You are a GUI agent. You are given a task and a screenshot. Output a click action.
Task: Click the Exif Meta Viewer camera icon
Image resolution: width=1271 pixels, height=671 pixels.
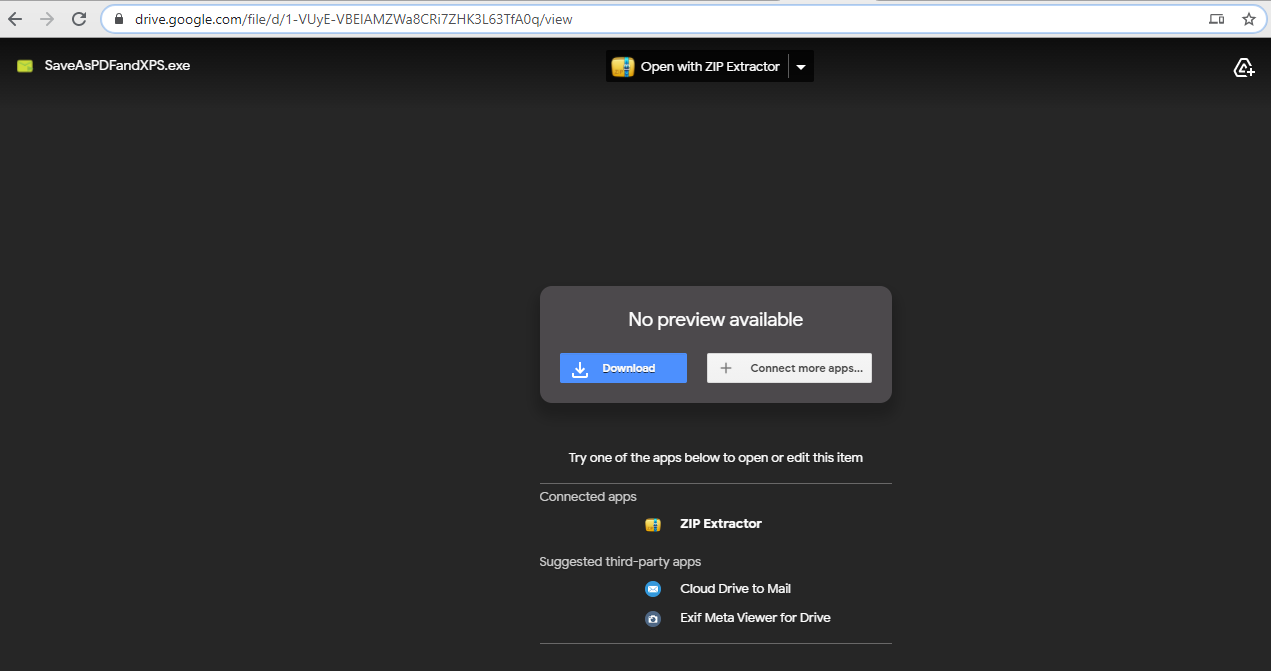653,618
